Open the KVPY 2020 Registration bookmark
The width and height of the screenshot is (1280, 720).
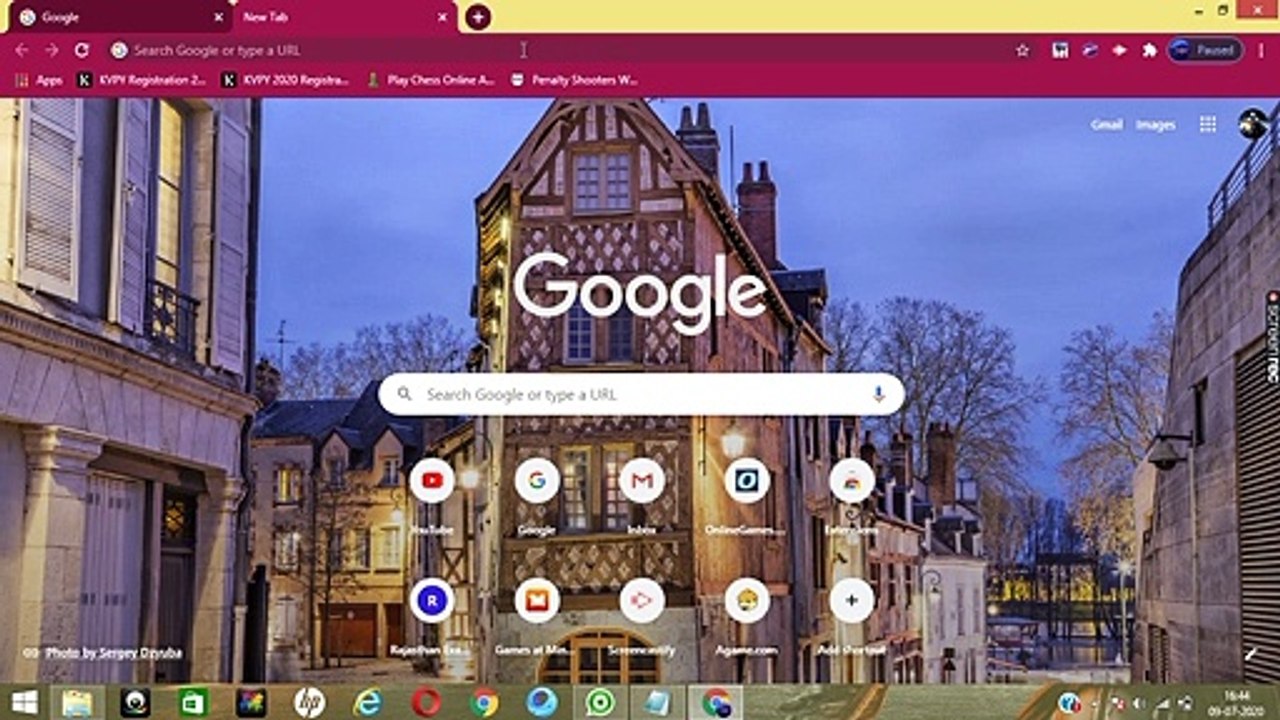point(285,80)
